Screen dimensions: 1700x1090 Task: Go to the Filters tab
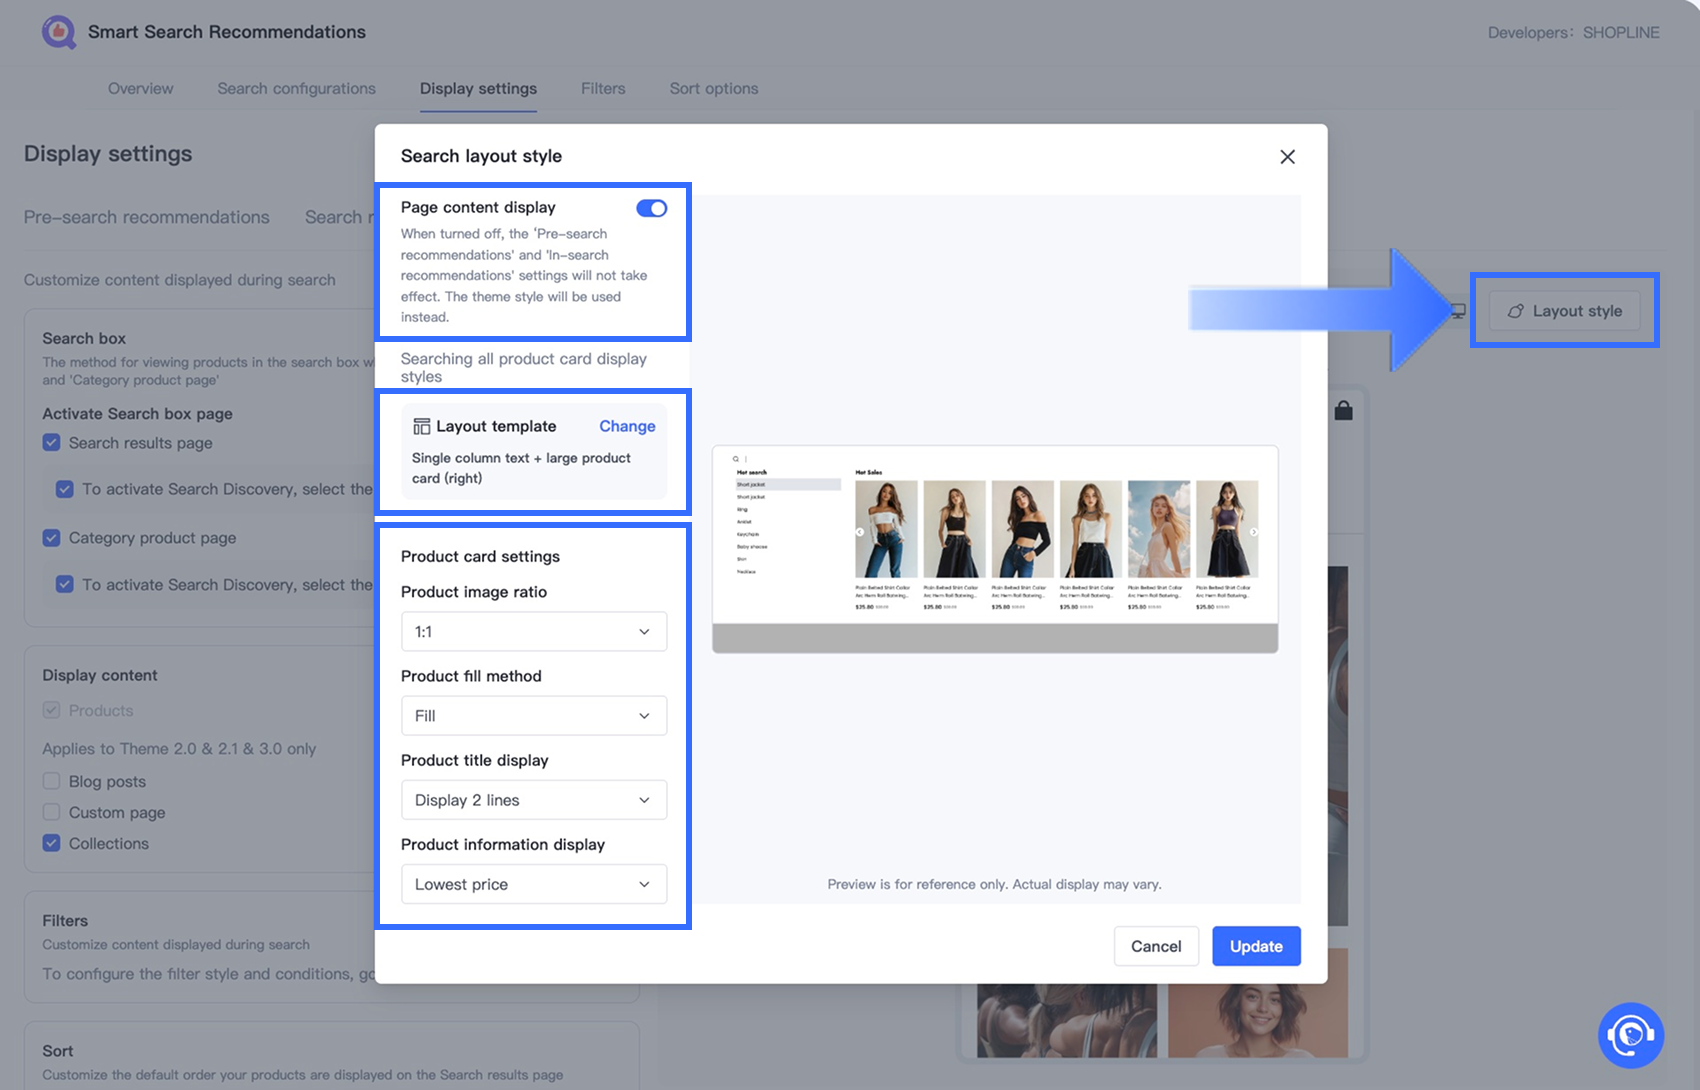pyautogui.click(x=603, y=88)
